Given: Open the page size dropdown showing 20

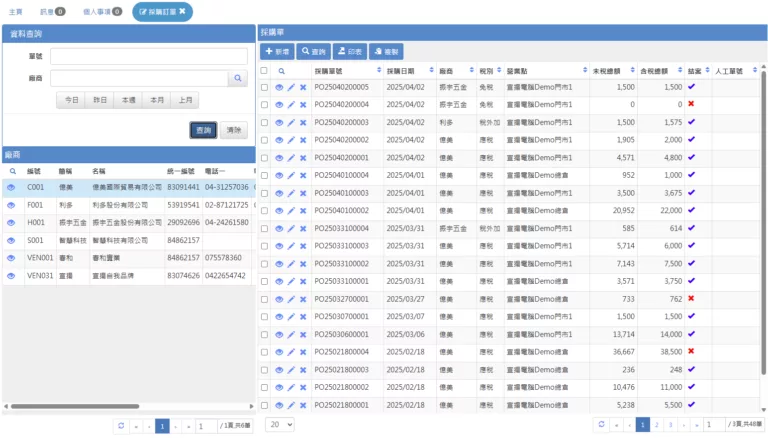Looking at the screenshot, I should pyautogui.click(x=280, y=424).
